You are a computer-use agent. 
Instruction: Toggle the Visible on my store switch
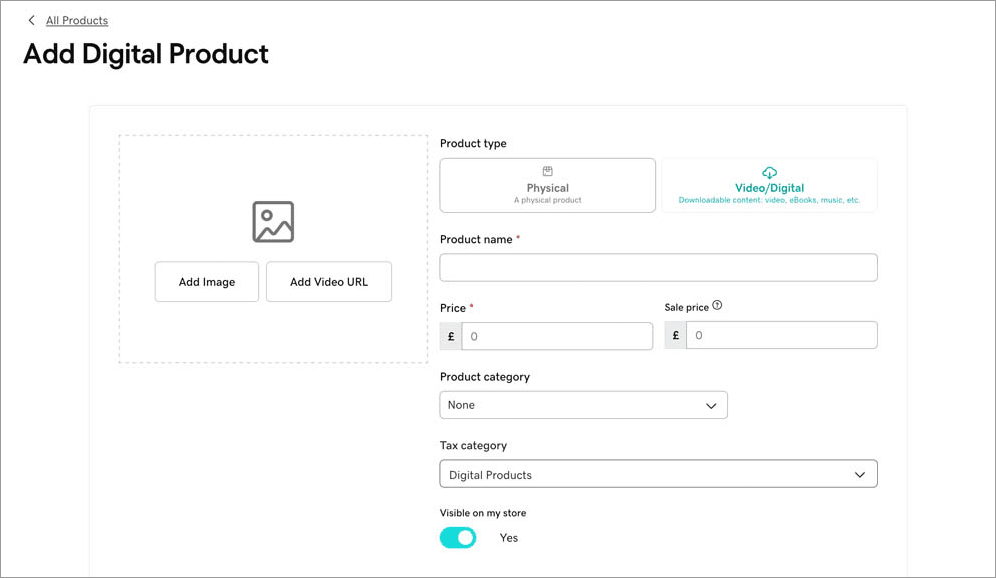click(457, 537)
